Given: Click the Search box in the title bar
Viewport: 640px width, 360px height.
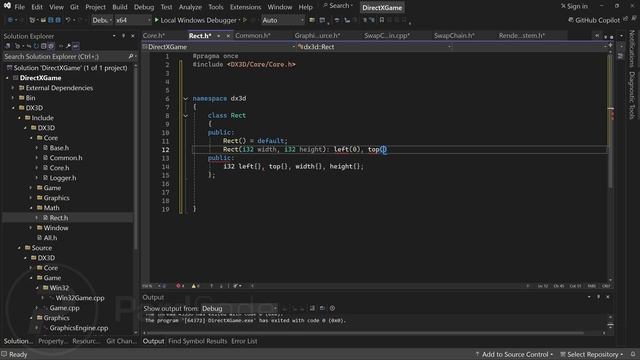Looking at the screenshot, I should 338,6.
